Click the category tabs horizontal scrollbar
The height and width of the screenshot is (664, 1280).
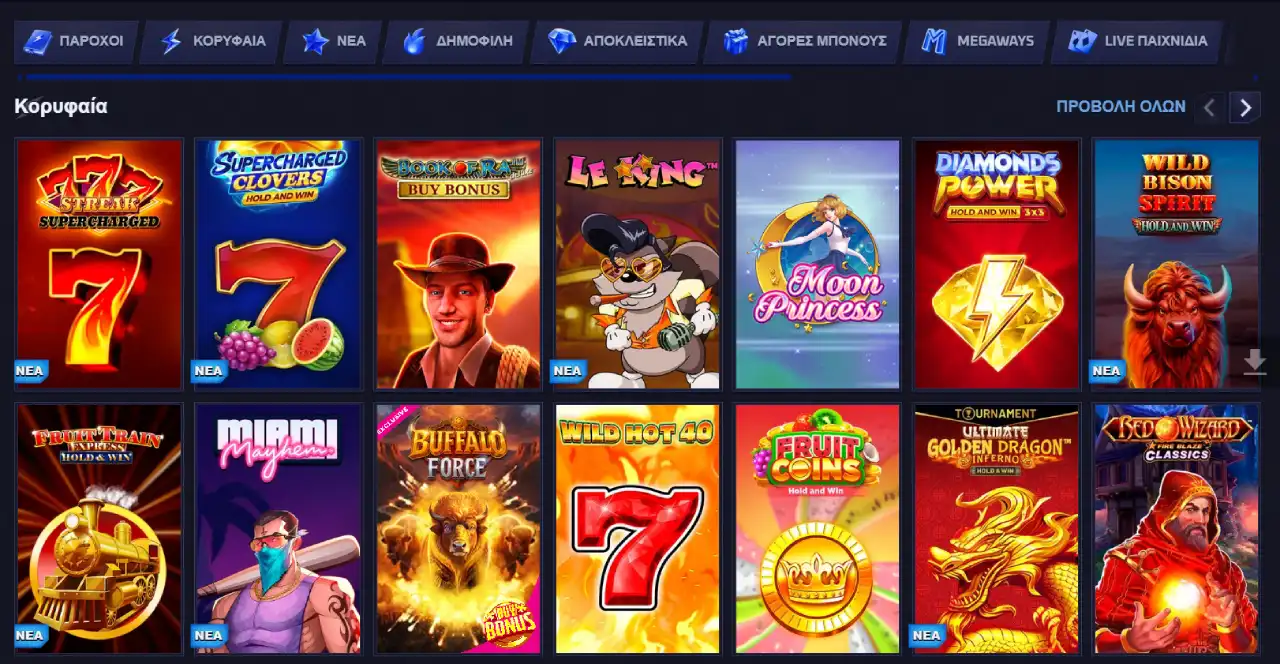coord(408,76)
